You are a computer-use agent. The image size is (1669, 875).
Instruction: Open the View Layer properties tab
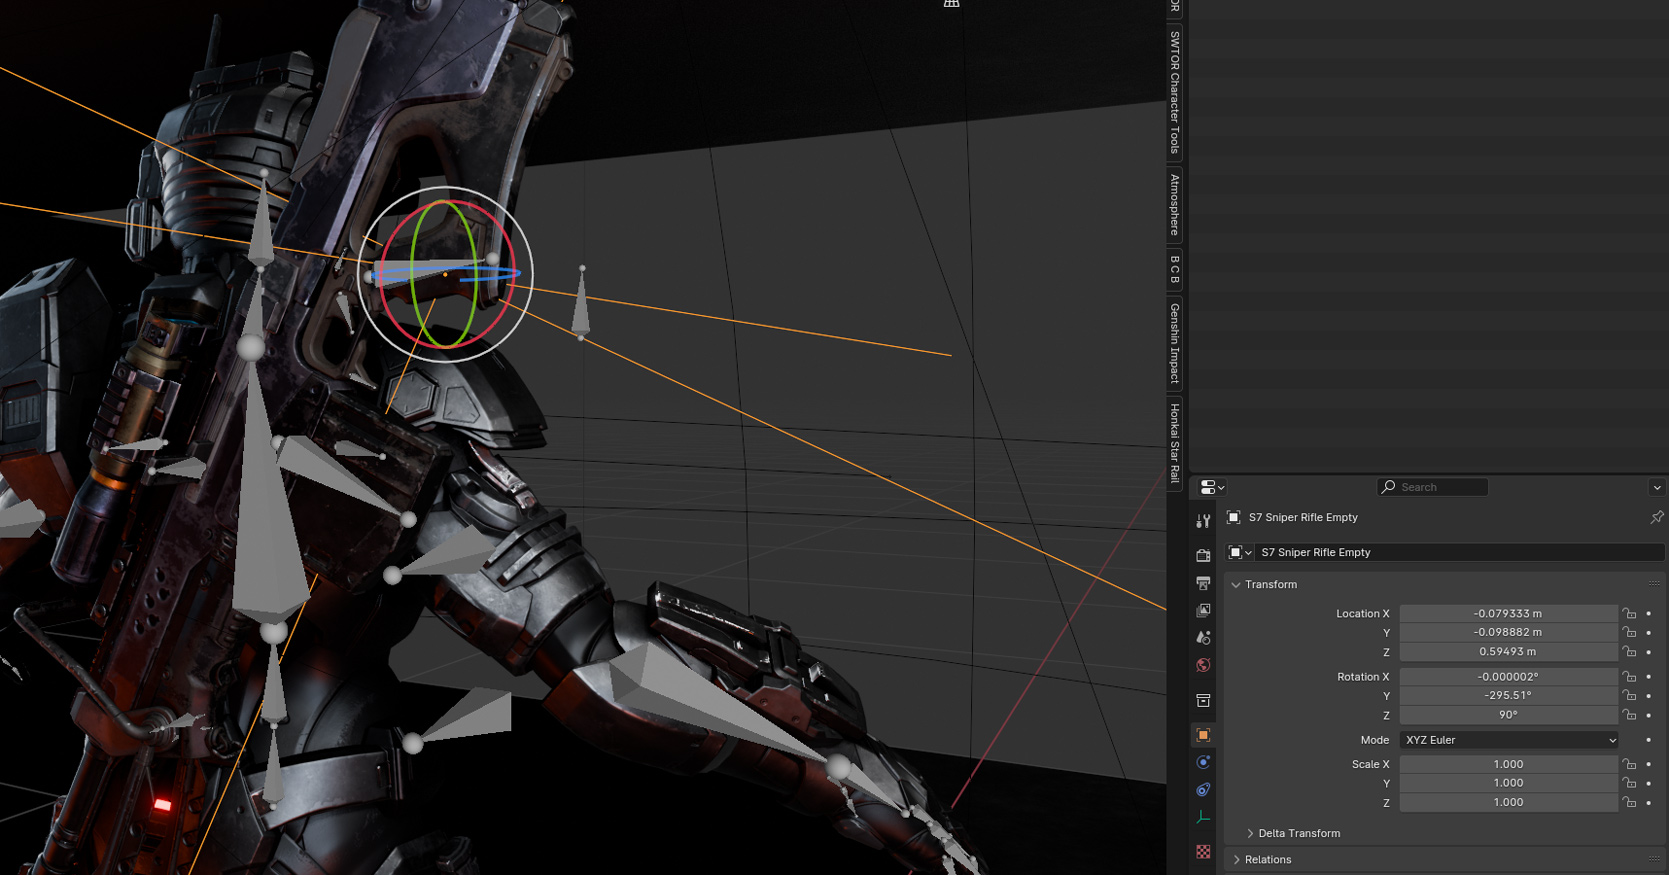[1203, 610]
